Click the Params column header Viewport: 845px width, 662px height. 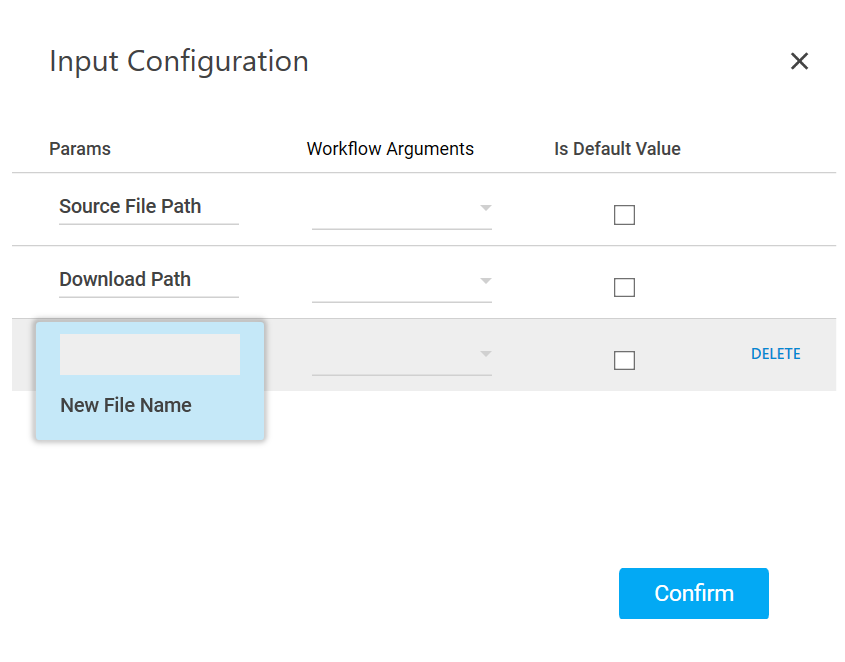tap(80, 149)
